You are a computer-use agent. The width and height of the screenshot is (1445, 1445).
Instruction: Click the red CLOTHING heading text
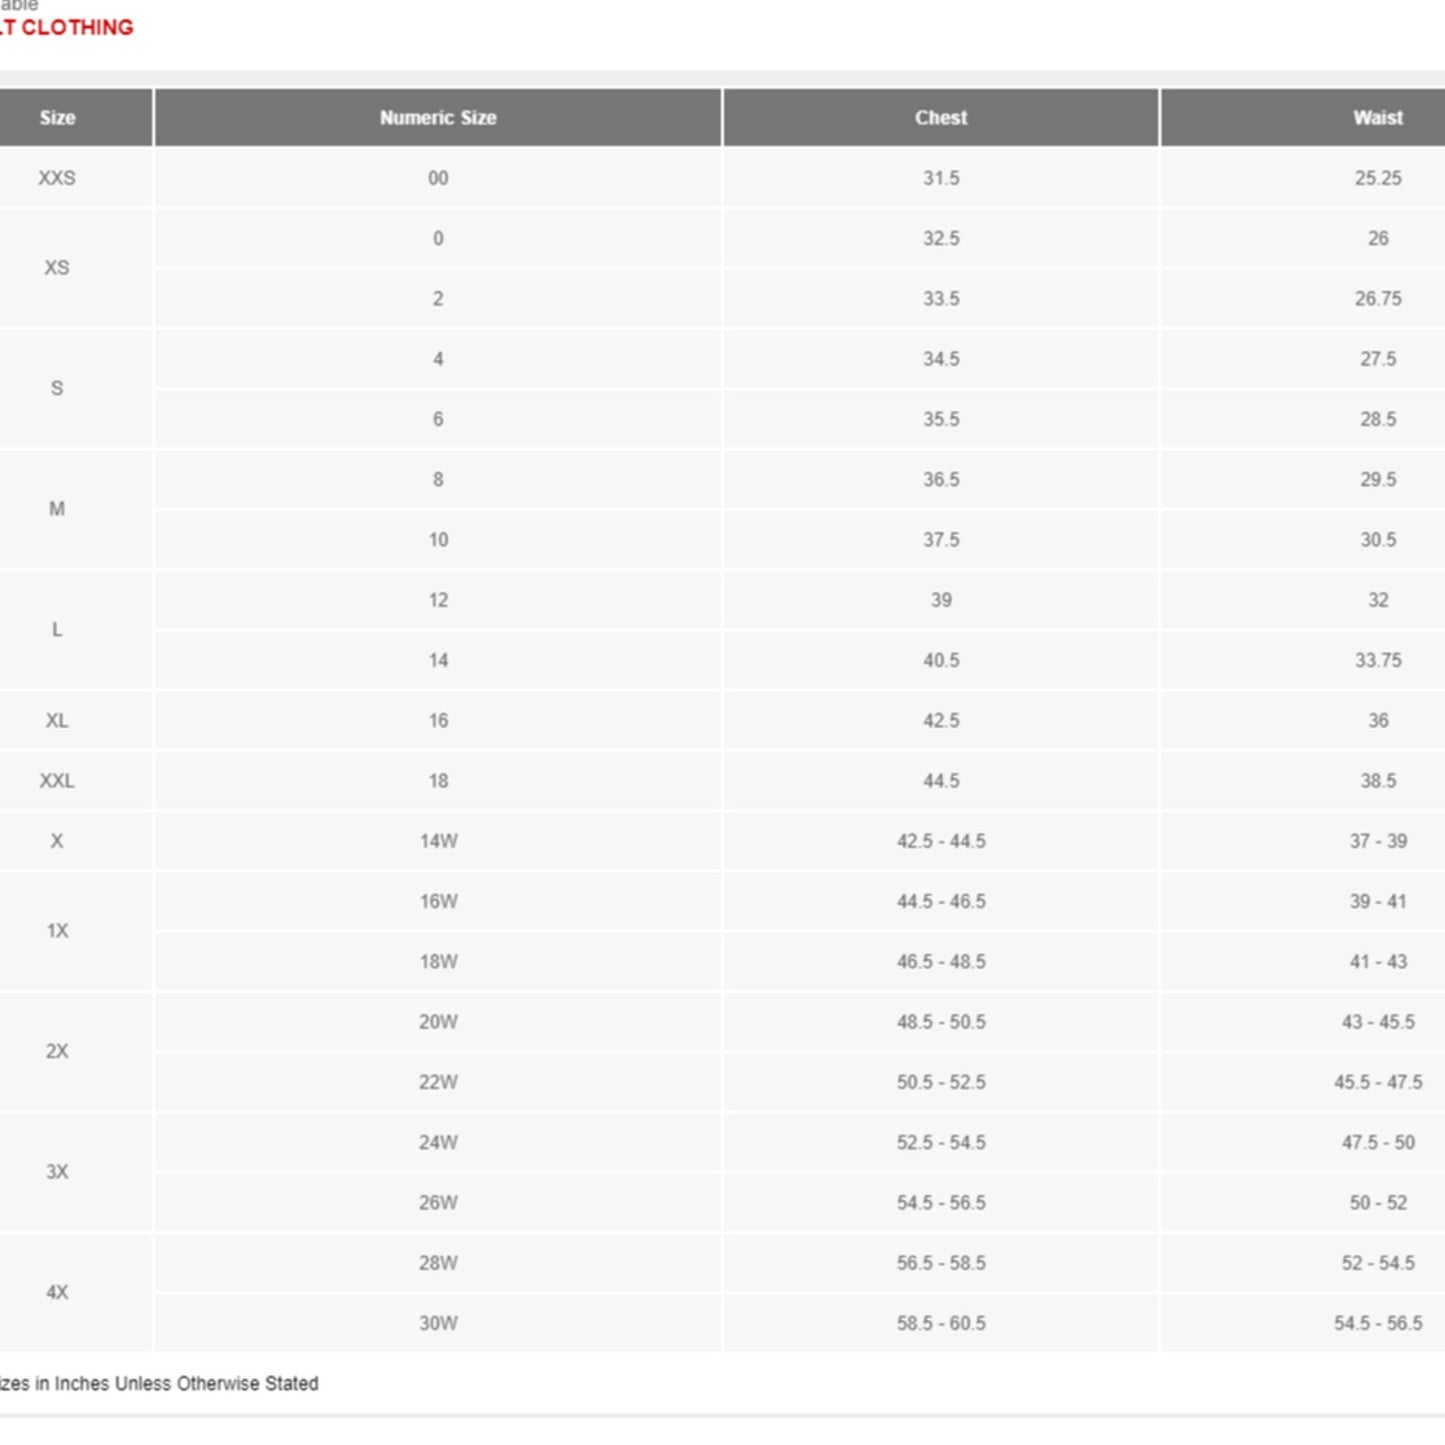click(70, 28)
